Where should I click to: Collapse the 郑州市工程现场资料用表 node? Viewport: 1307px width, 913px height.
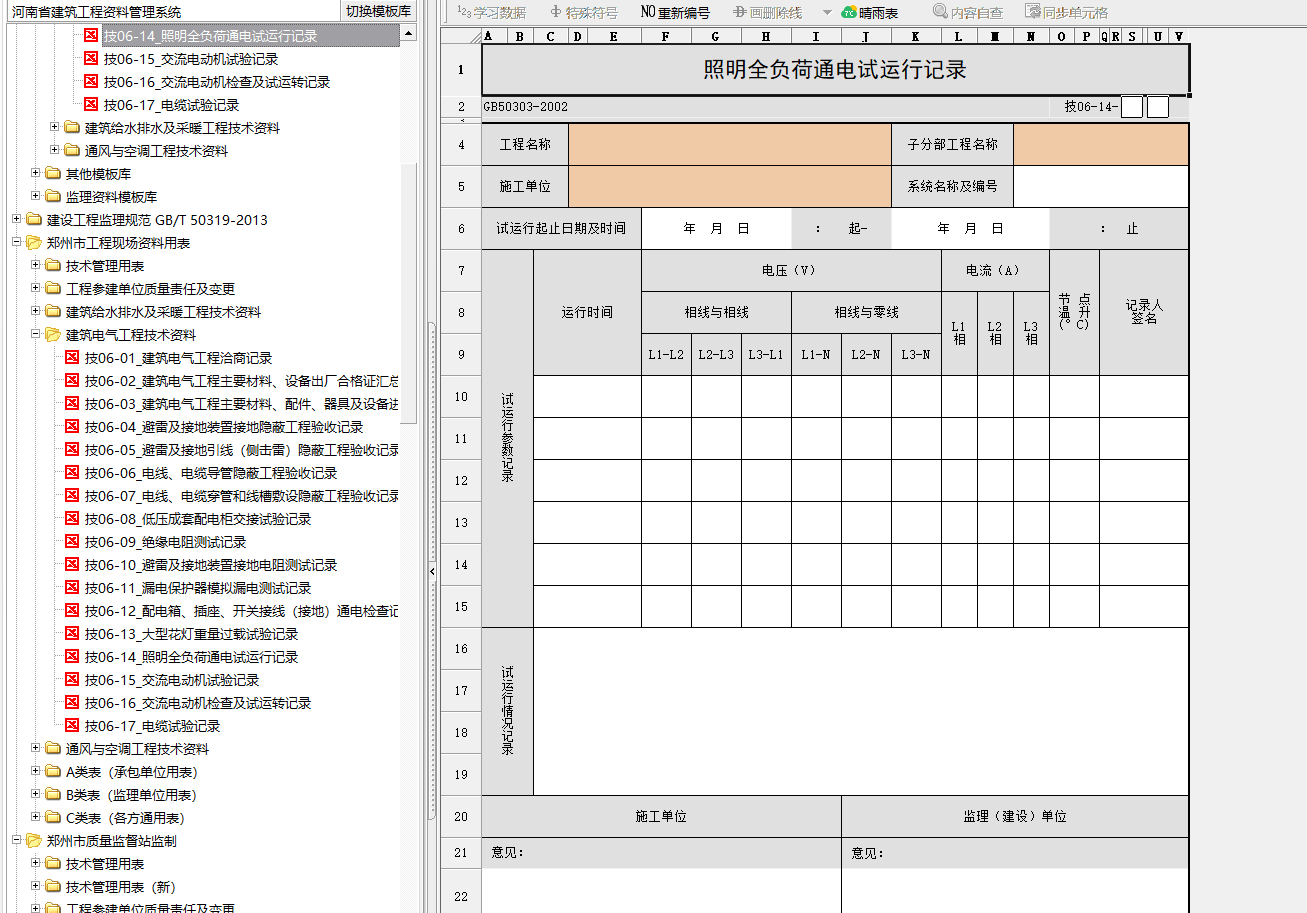pyautogui.click(x=16, y=242)
